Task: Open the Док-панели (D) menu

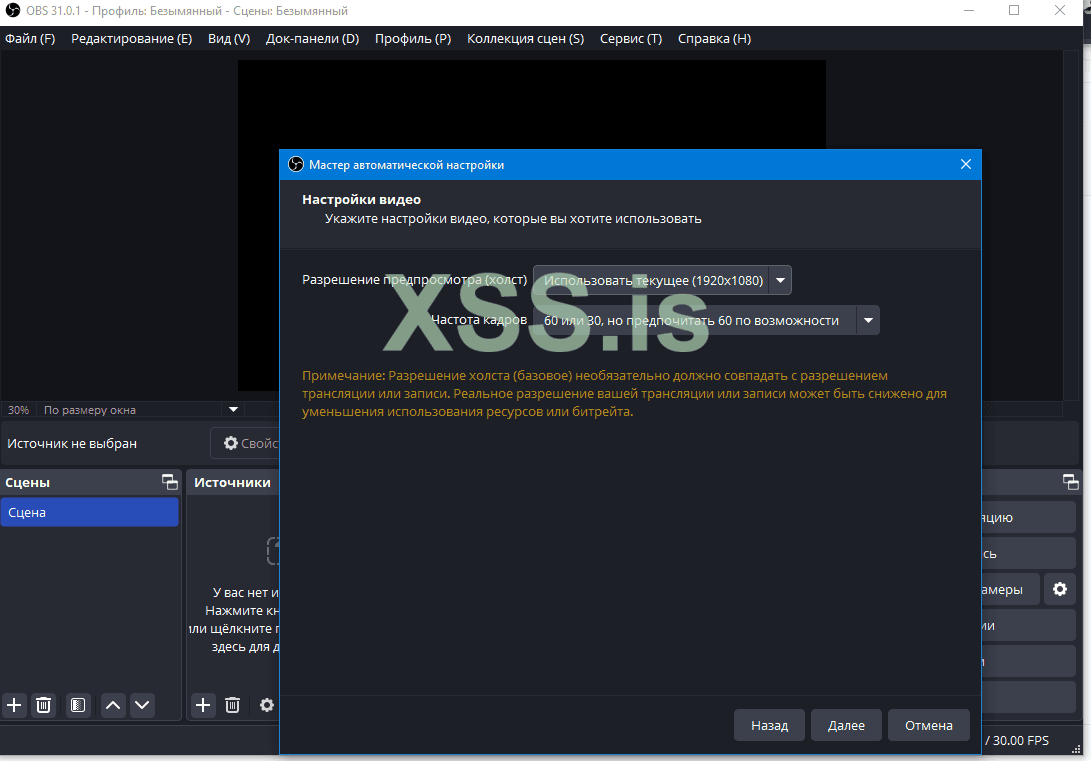Action: (x=312, y=39)
